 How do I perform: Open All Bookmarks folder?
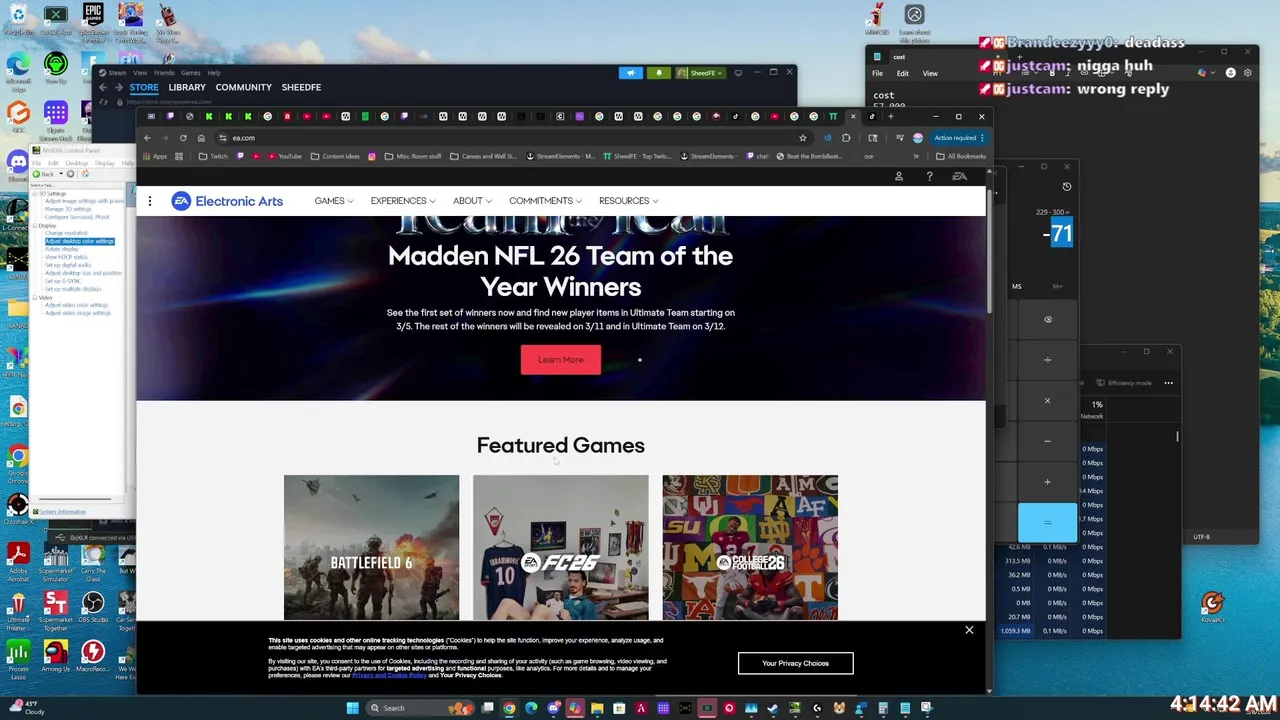click(961, 156)
